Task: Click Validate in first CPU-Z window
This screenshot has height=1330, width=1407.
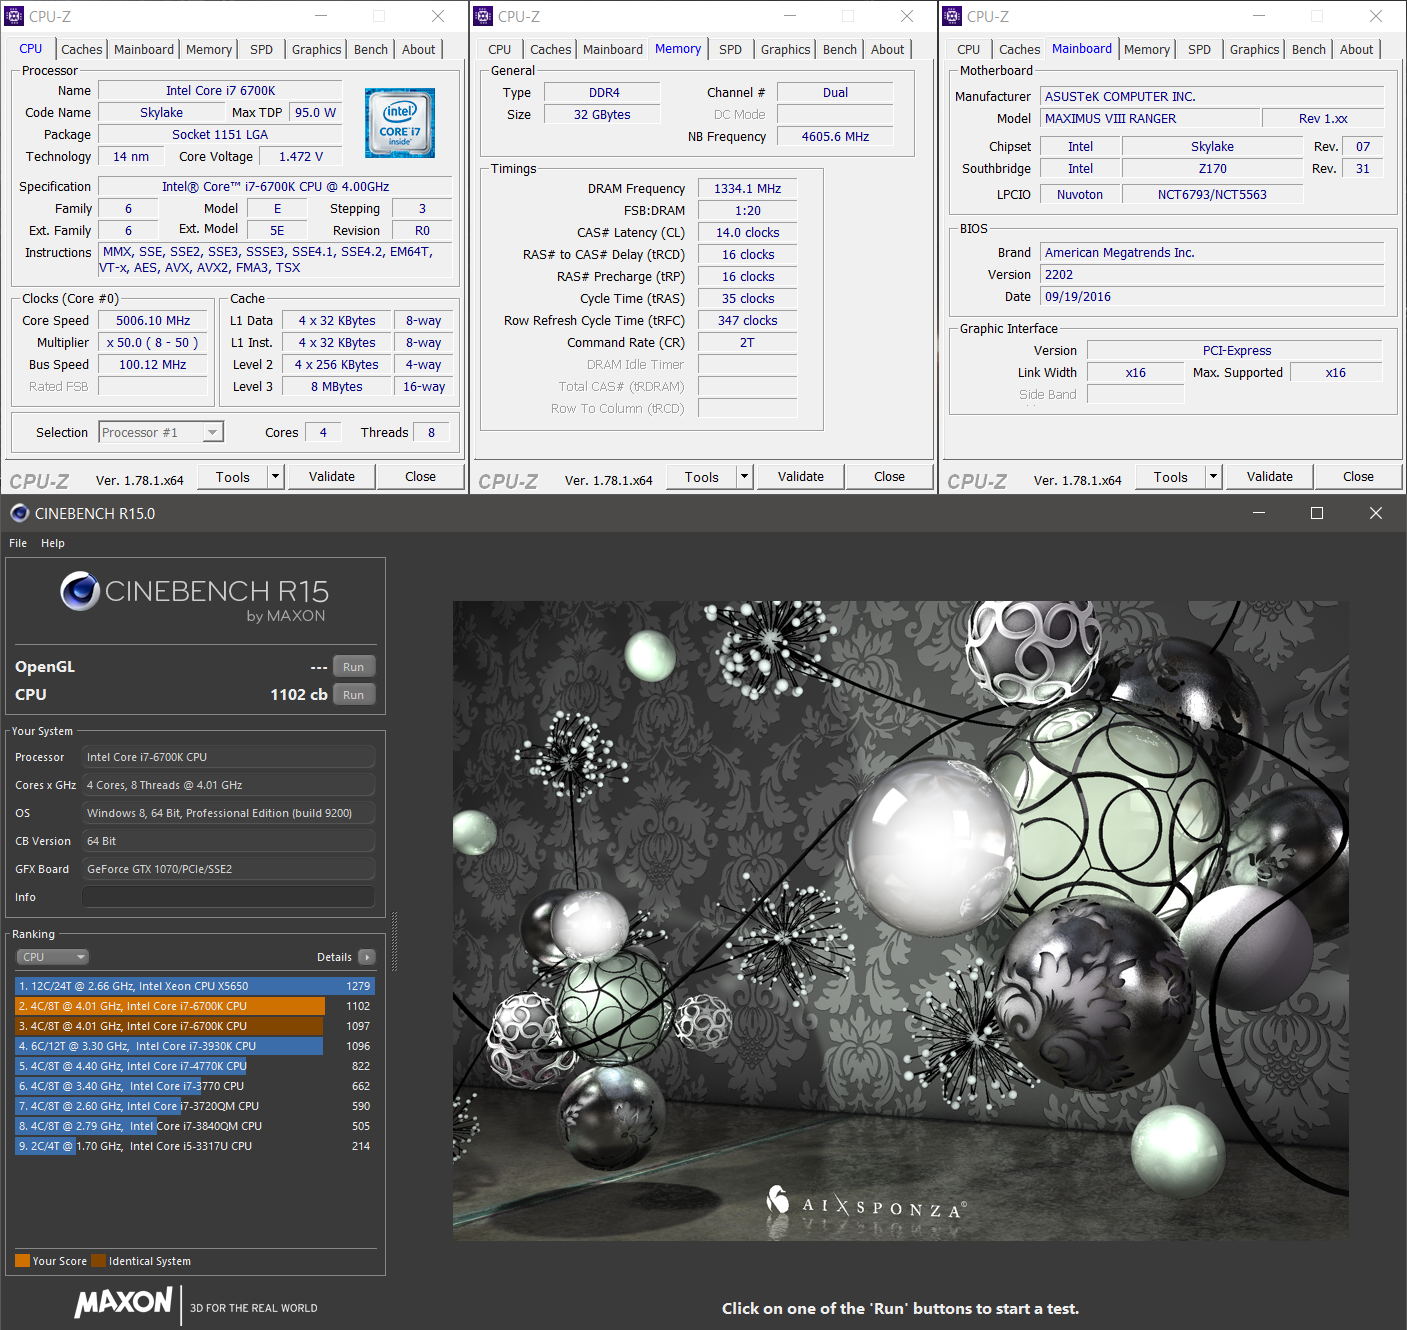Action: (x=332, y=477)
